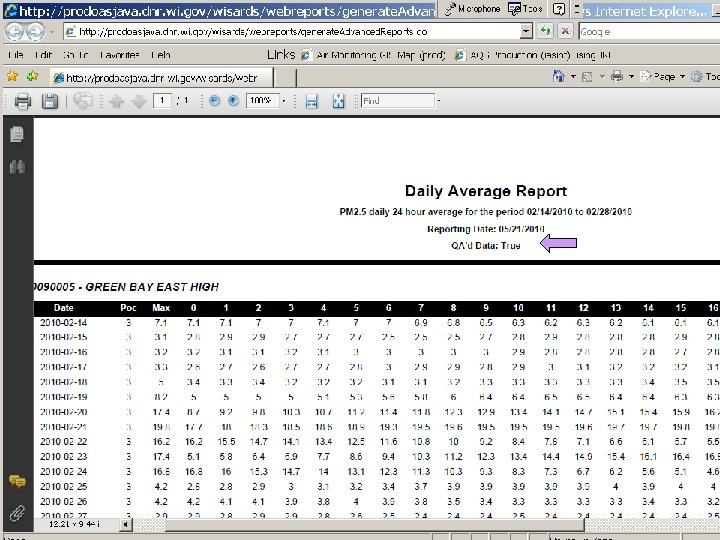Go to next page arrow in PDF toolbar
The height and width of the screenshot is (540, 720).
tap(139, 101)
